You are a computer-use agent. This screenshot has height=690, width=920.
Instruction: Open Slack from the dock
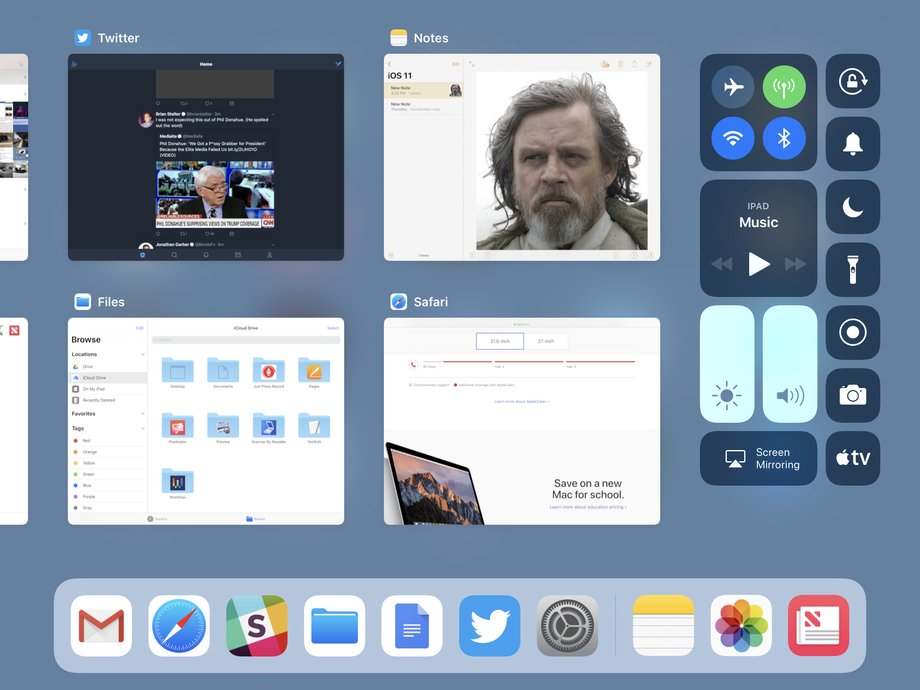256,625
